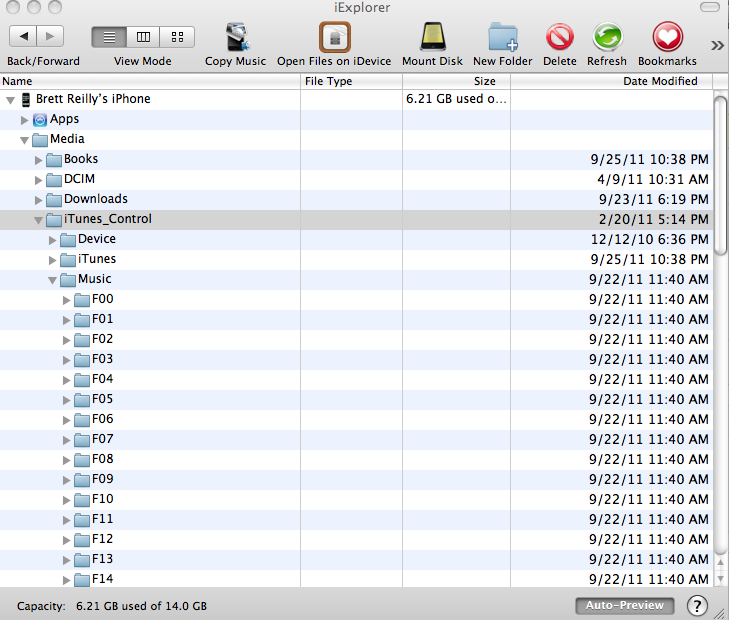
Task: Click the F01 folder icon
Action: click(82, 320)
